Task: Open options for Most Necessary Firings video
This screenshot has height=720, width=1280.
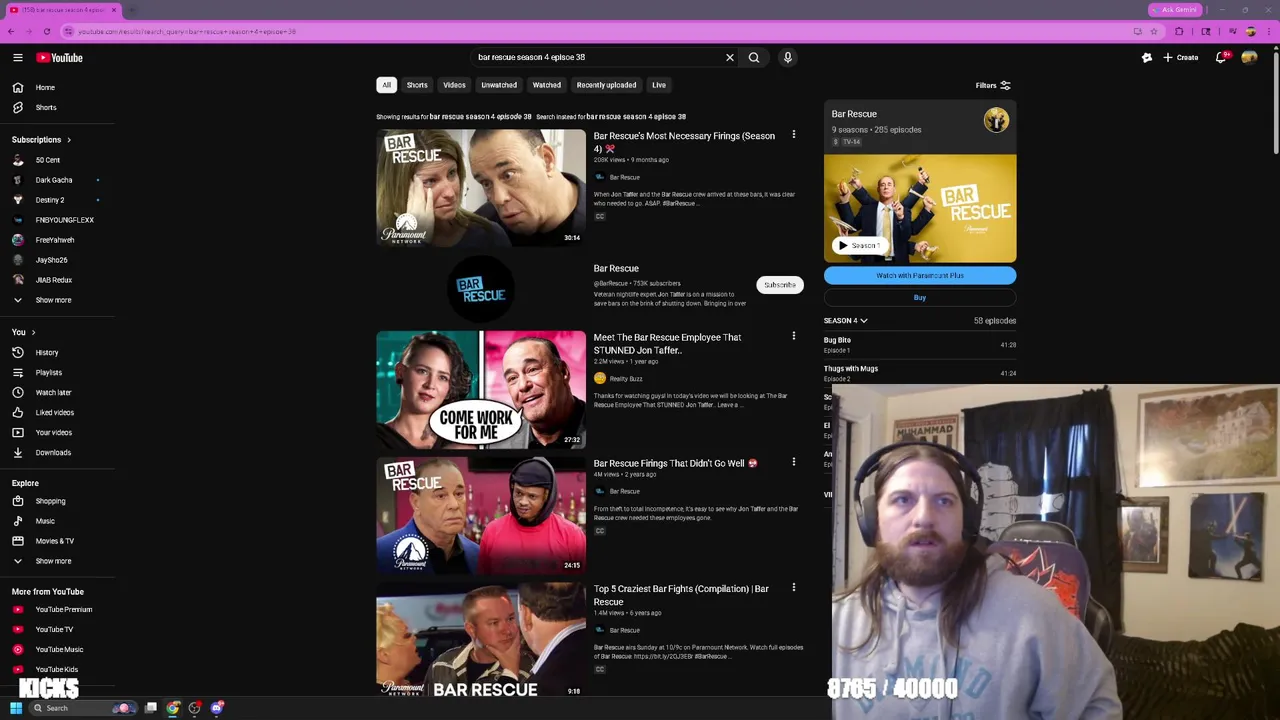Action: tap(794, 135)
